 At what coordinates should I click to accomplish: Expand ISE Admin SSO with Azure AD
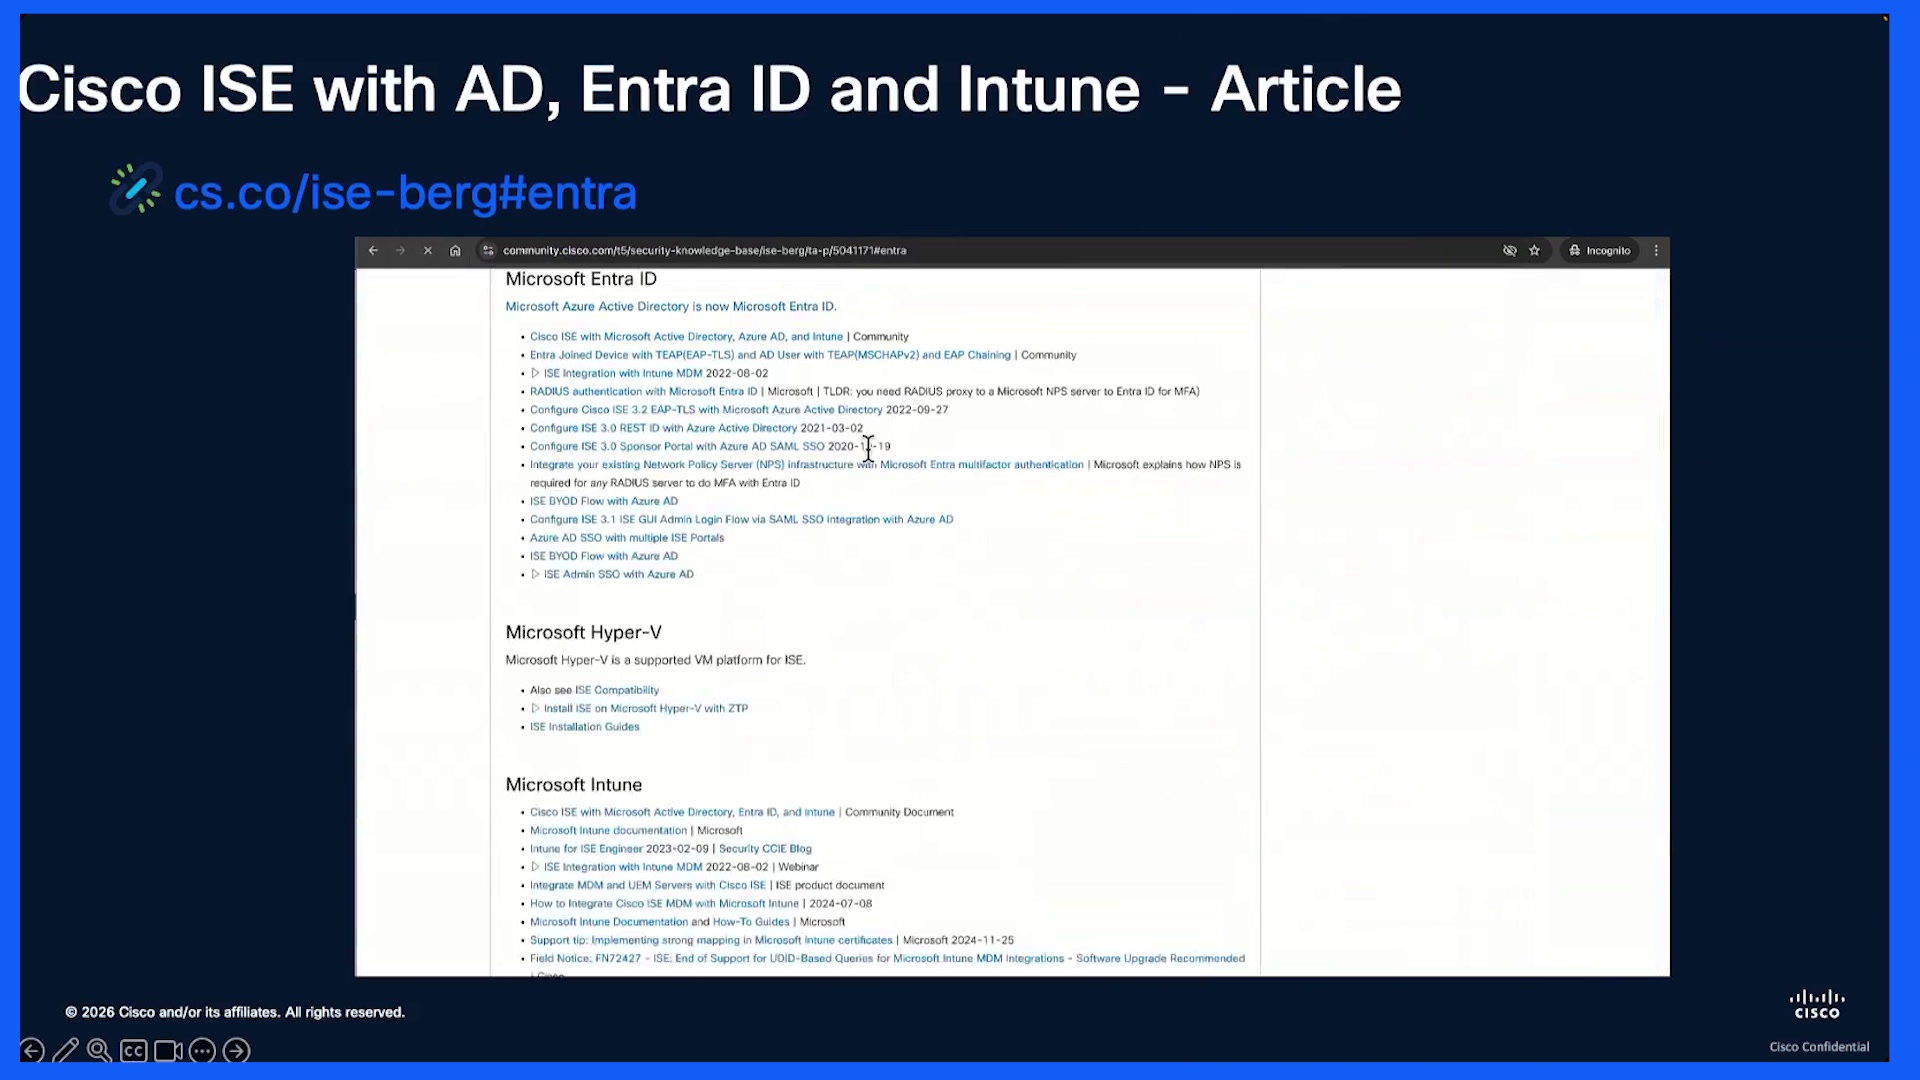click(535, 574)
